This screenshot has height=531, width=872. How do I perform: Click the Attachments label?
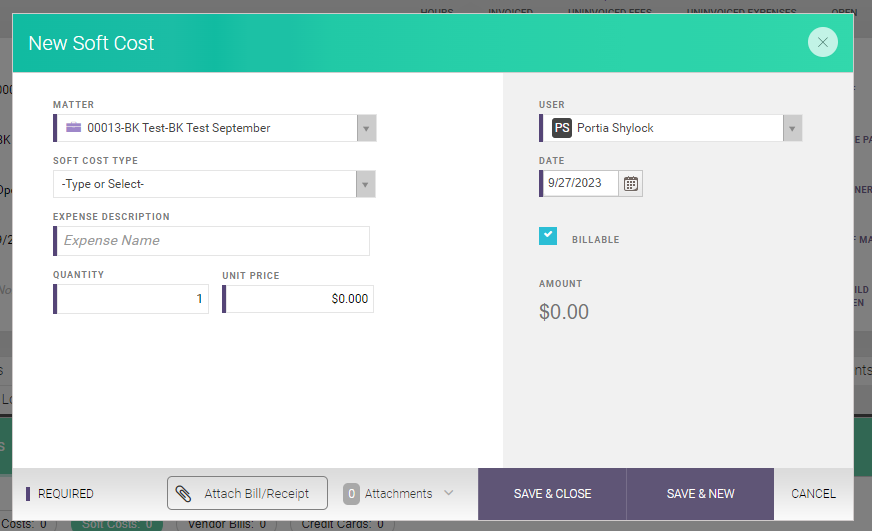(398, 494)
